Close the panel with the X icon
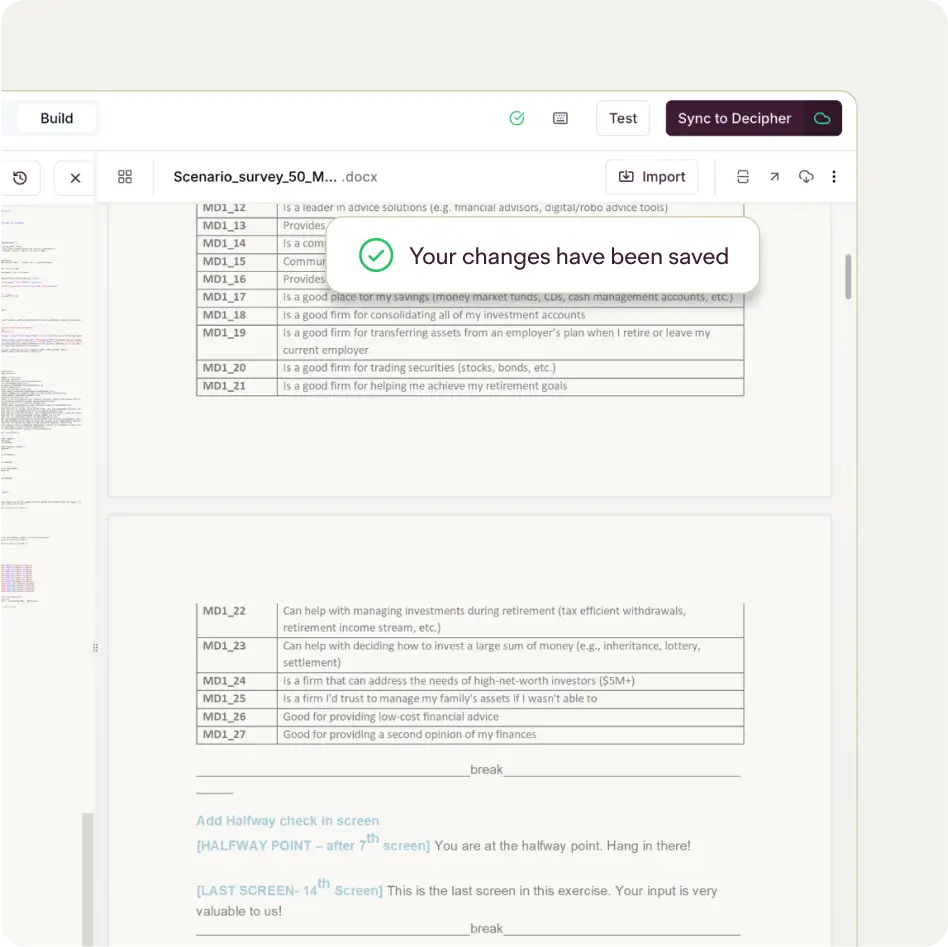This screenshot has width=948, height=947. 75,178
